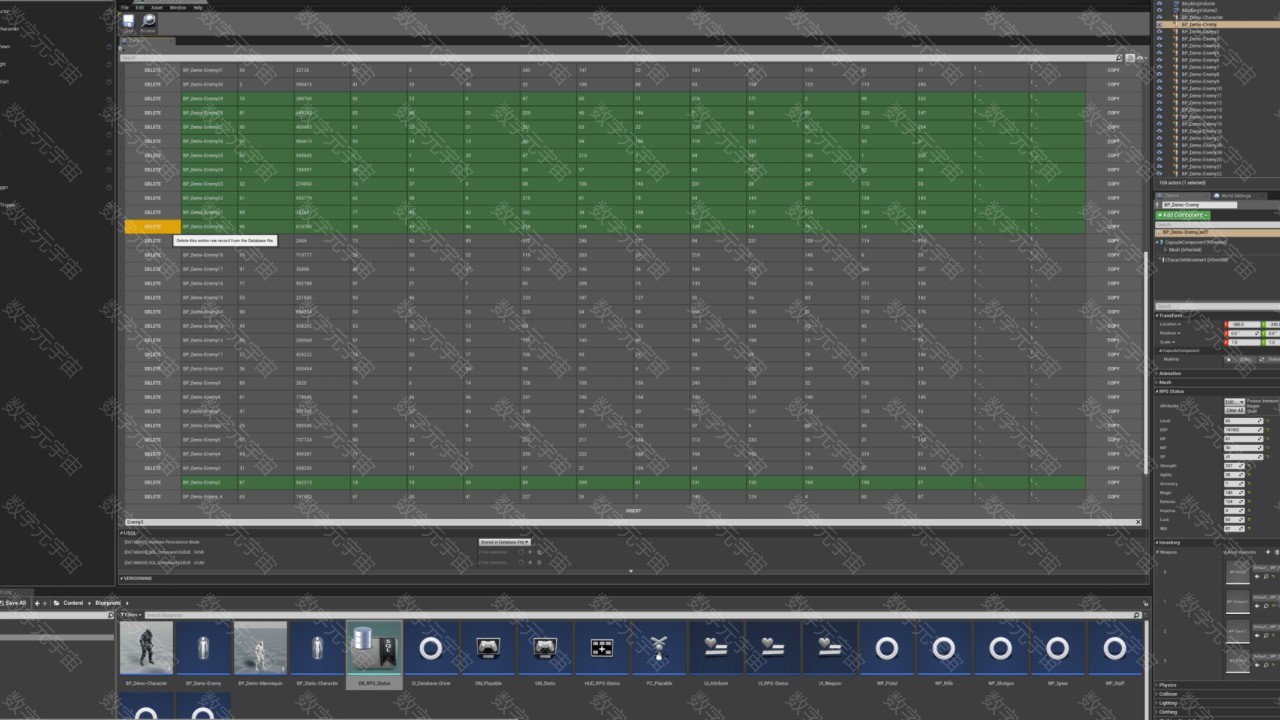Select the GM_Playable game mode asset
The image size is (1280, 720).
tap(488, 648)
